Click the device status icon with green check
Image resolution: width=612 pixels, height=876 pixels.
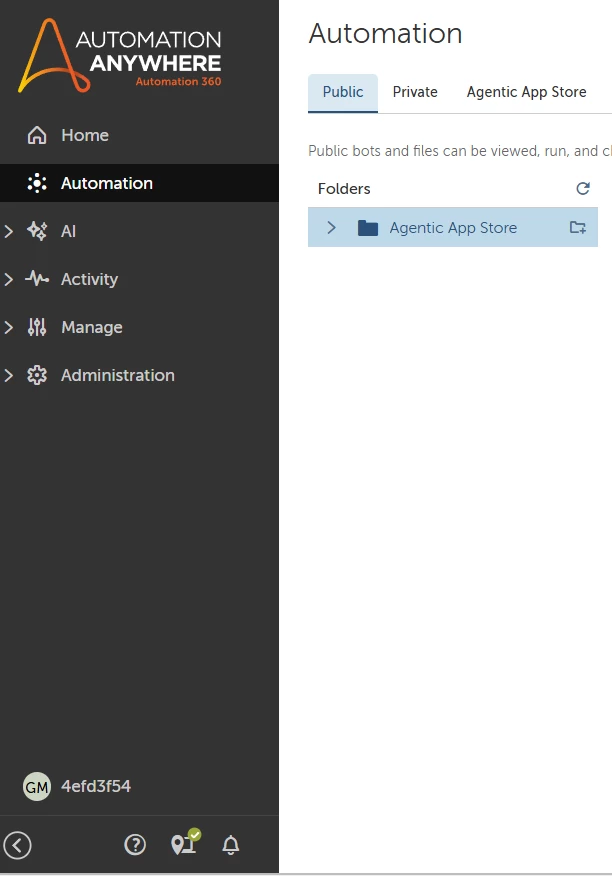point(184,842)
